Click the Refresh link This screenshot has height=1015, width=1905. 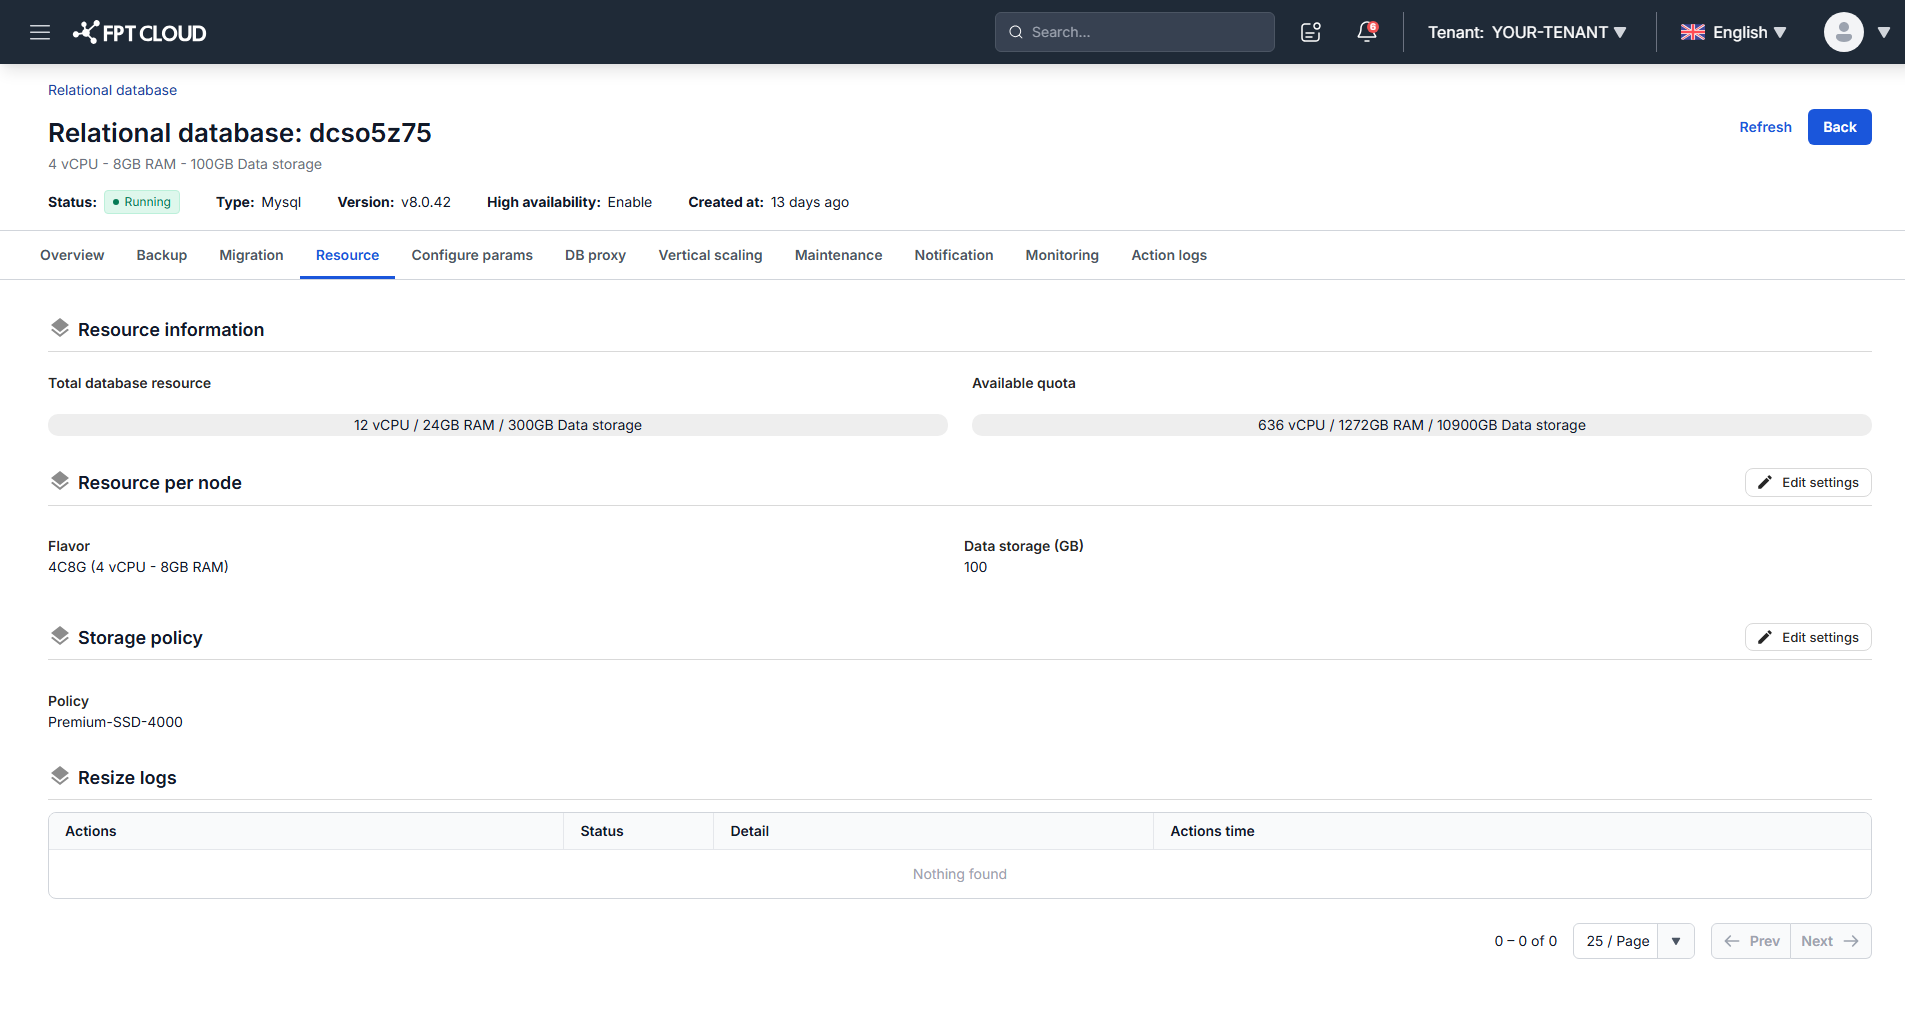point(1765,127)
